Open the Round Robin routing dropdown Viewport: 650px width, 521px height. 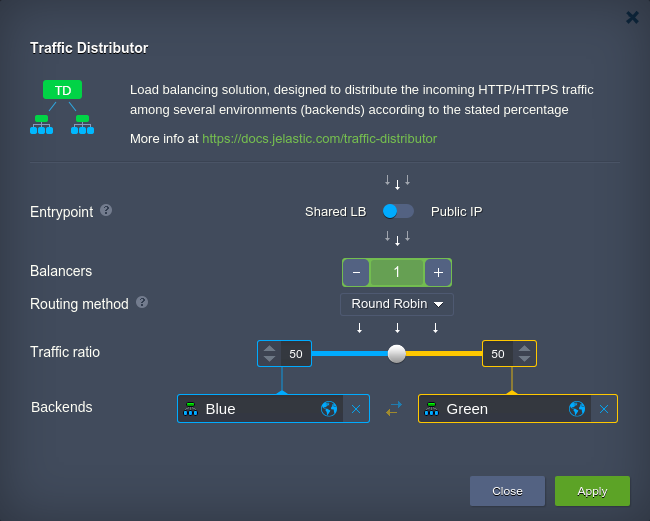click(397, 304)
